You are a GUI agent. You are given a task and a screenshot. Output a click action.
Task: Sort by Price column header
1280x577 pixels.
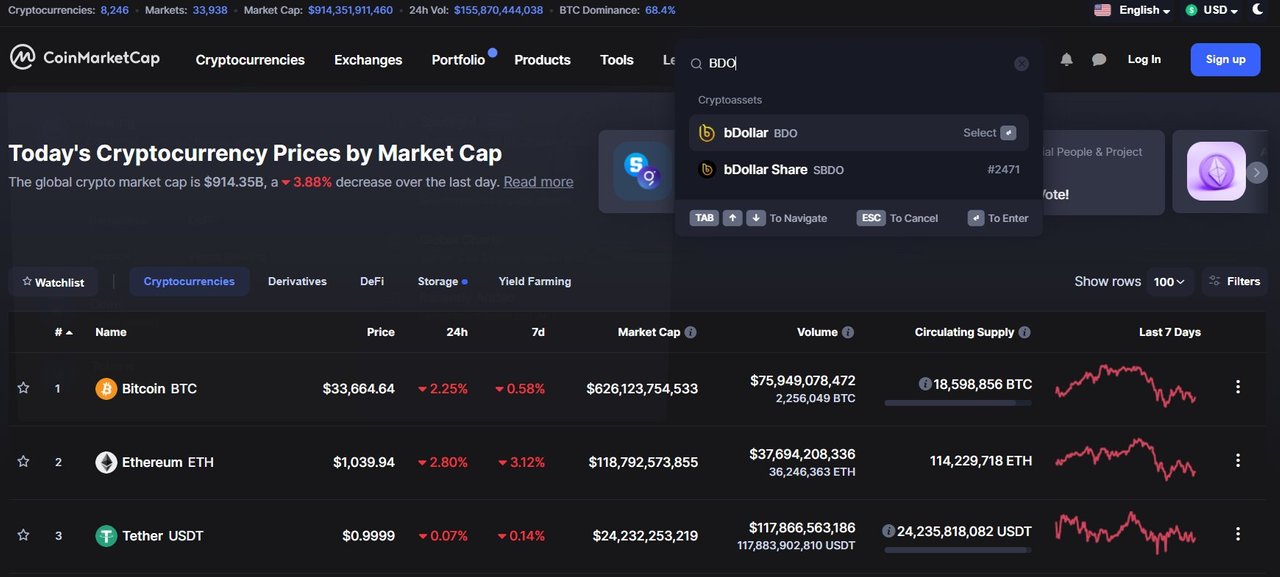[380, 332]
